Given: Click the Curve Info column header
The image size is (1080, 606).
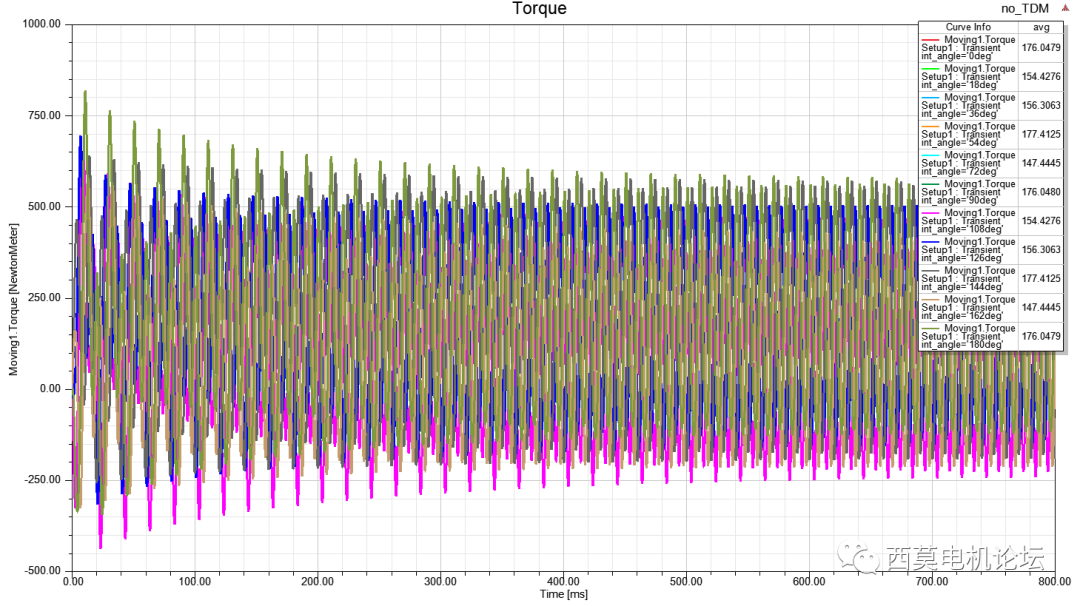Looking at the screenshot, I should click(968, 26).
